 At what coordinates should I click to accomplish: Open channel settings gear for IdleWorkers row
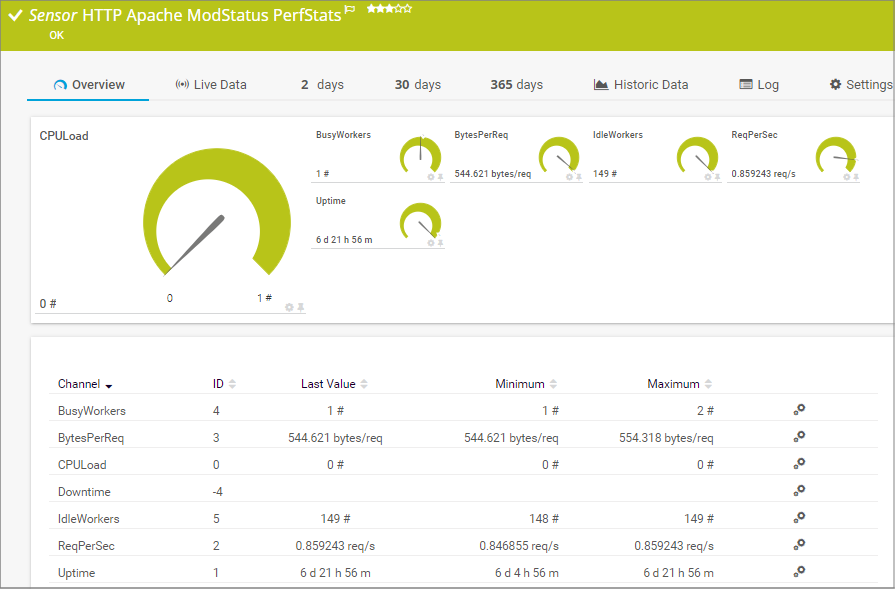click(799, 518)
